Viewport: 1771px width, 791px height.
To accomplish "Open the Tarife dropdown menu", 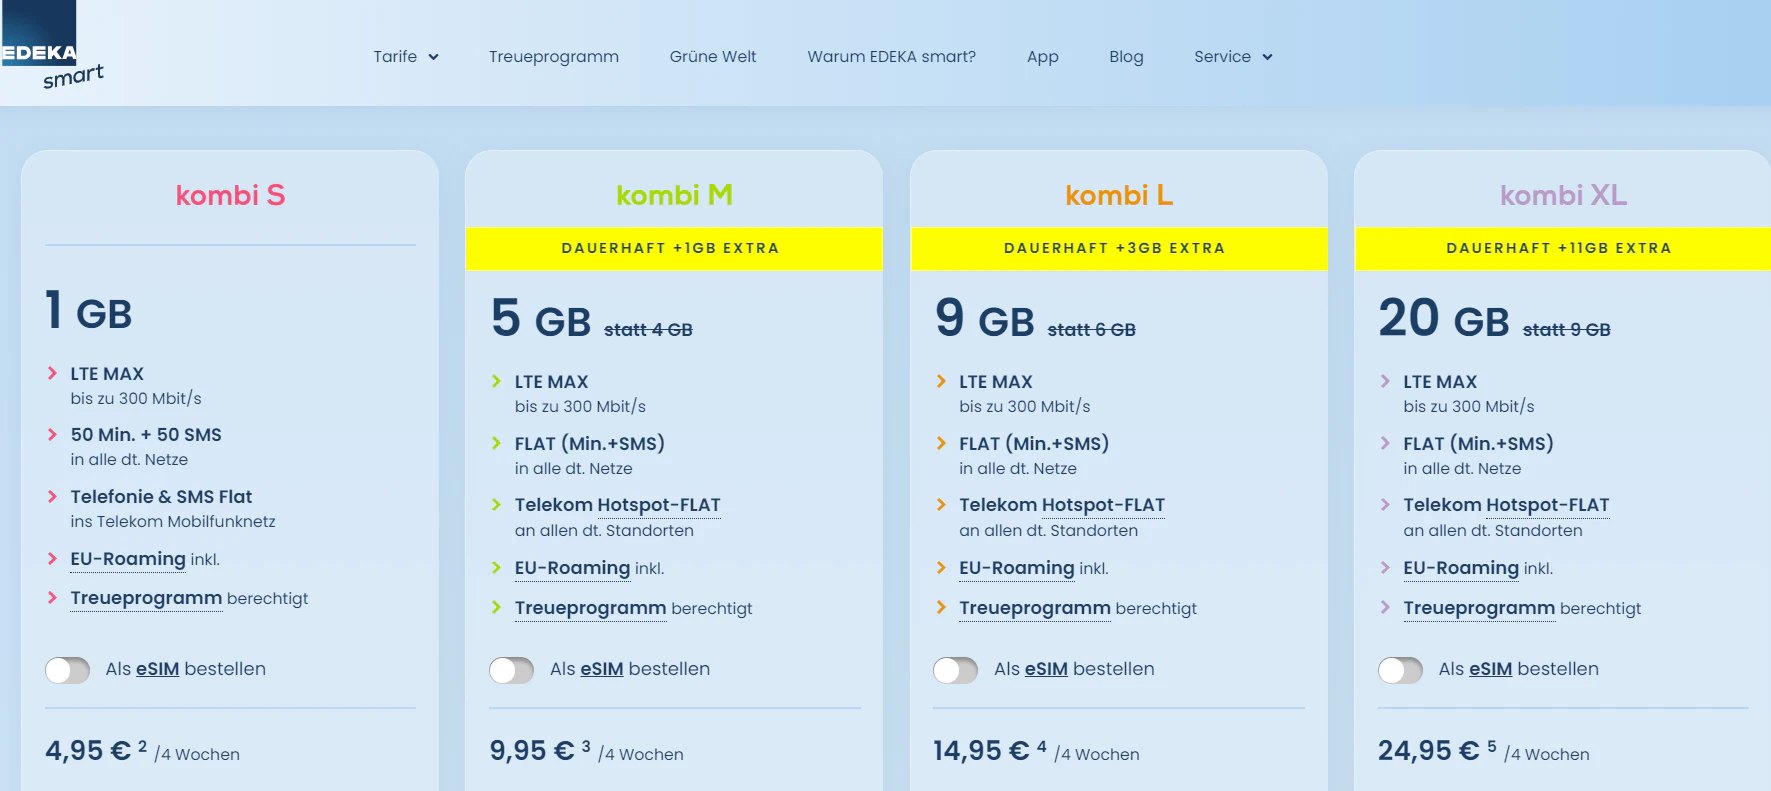I will point(397,57).
